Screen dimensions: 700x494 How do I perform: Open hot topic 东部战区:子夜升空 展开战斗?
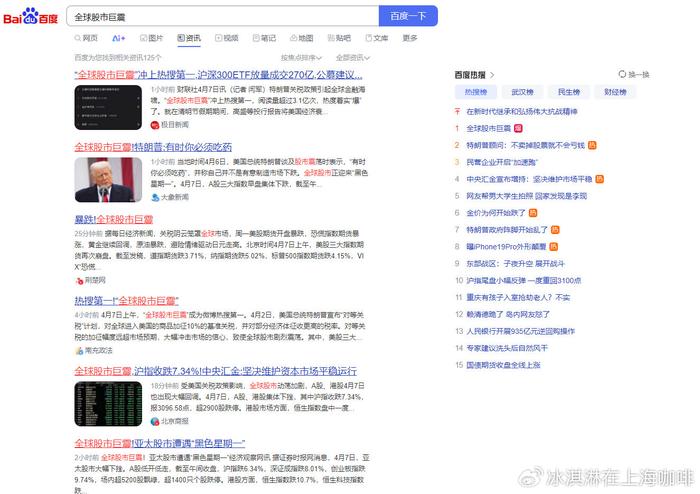(515, 264)
